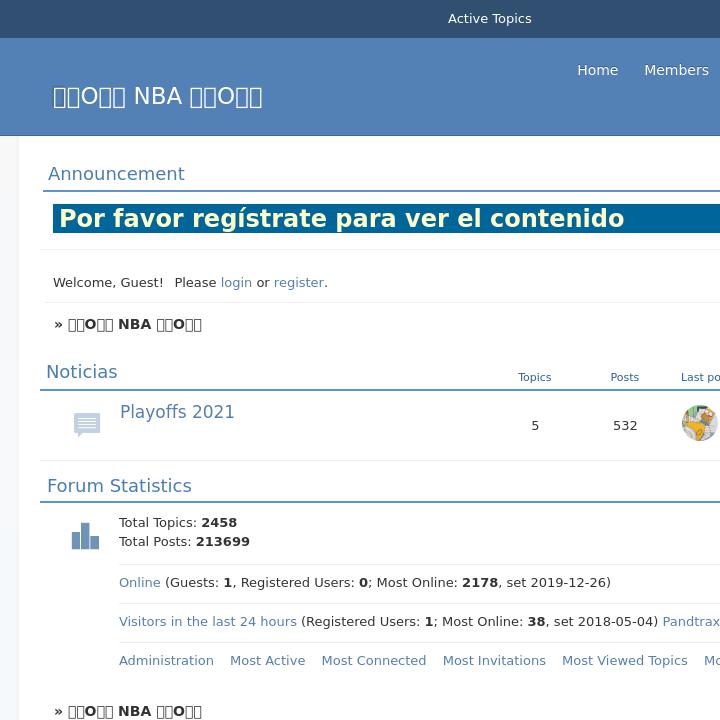This screenshot has height=720, width=720.
Task: Click the Forum Statistics bar chart icon
Action: pyautogui.click(x=85, y=537)
